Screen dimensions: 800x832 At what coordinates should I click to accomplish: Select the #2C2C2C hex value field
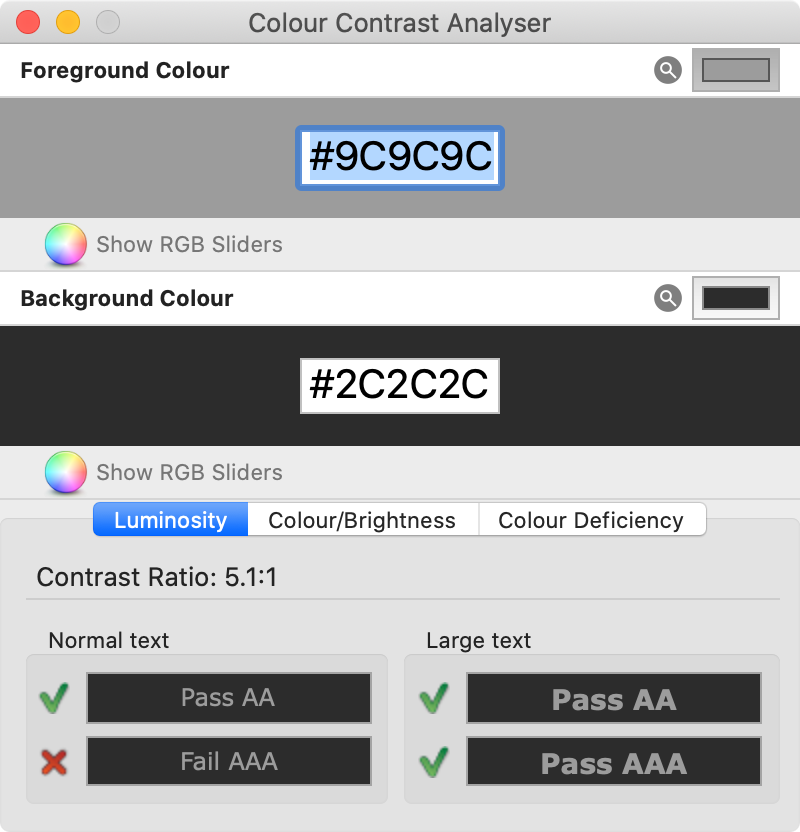coord(399,386)
